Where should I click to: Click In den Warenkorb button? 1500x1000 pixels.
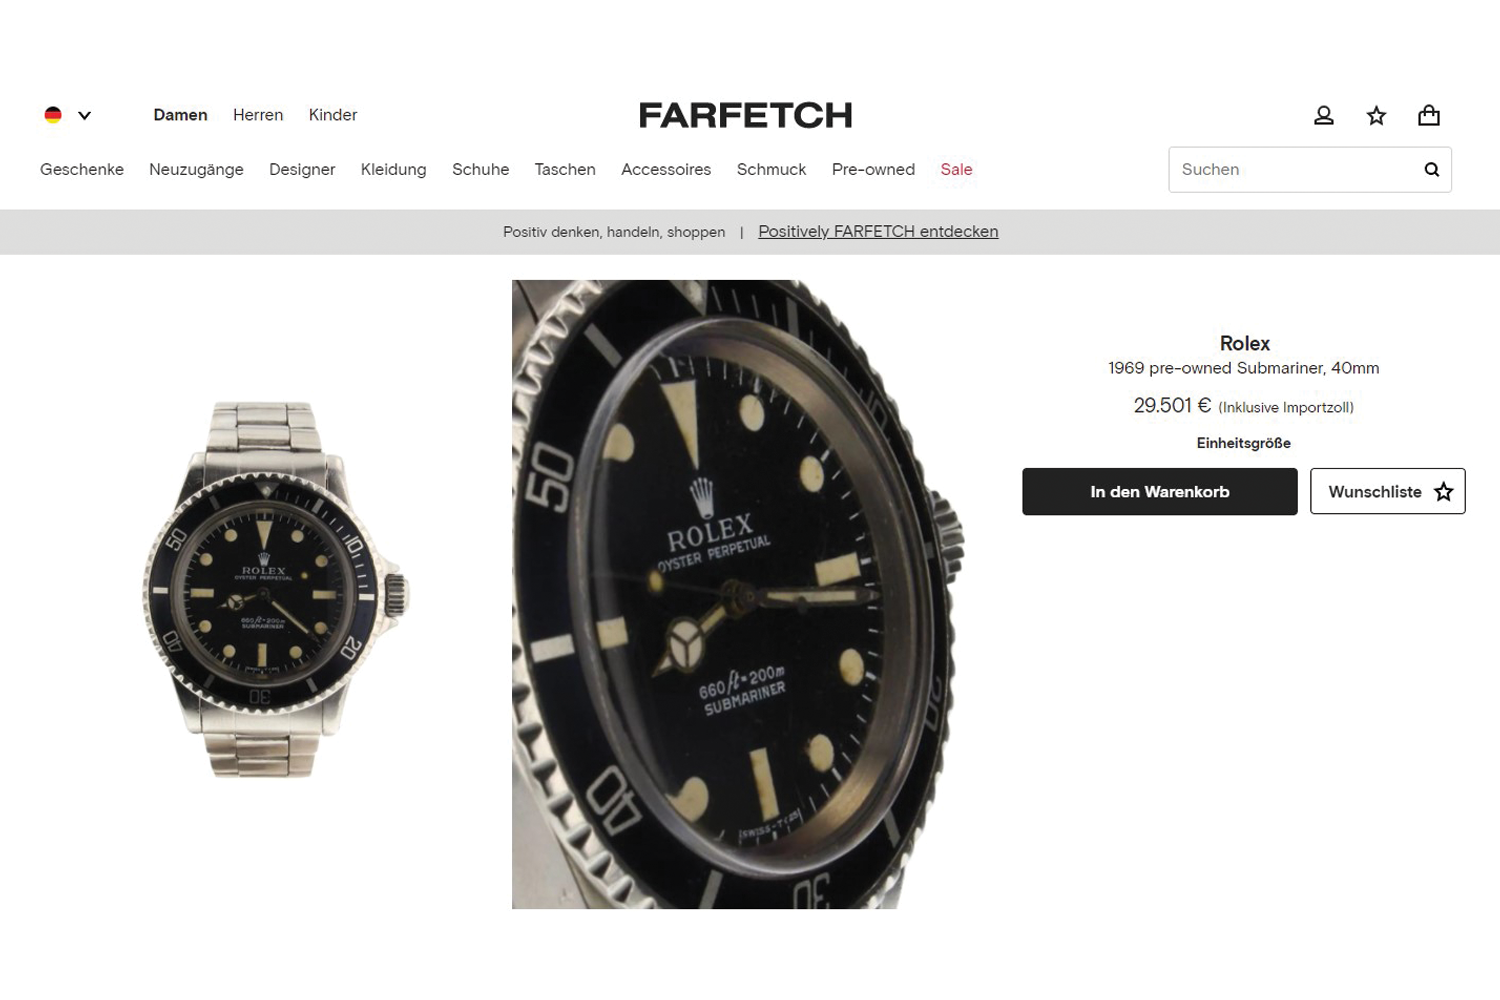1159,491
